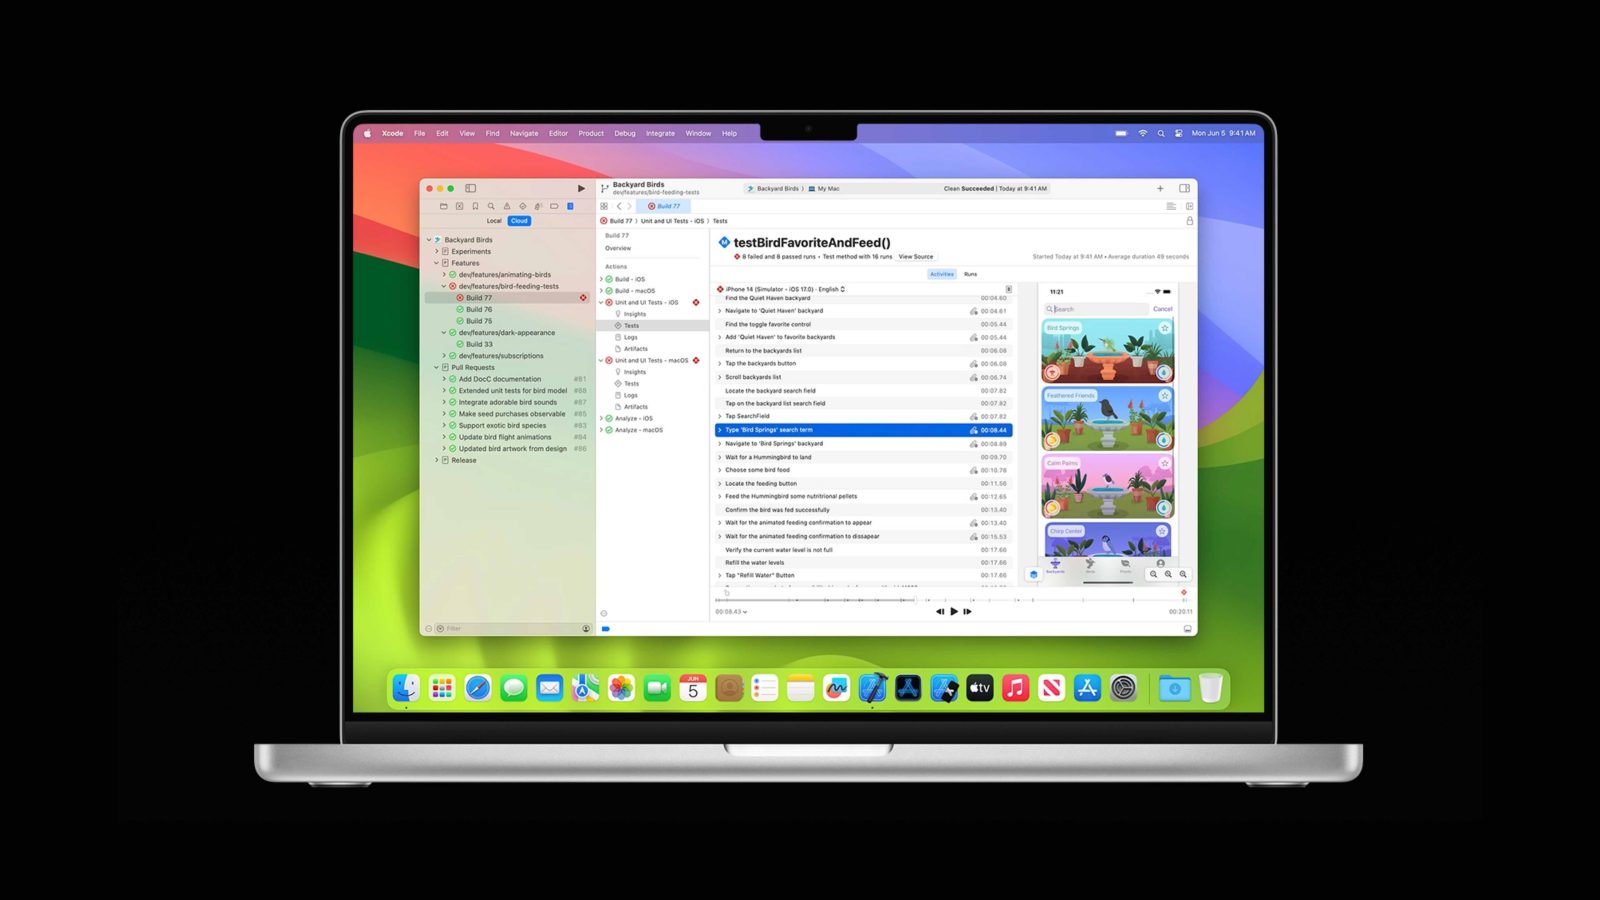Open the Music app from the Dock
The height and width of the screenshot is (900, 1600).
point(1015,688)
